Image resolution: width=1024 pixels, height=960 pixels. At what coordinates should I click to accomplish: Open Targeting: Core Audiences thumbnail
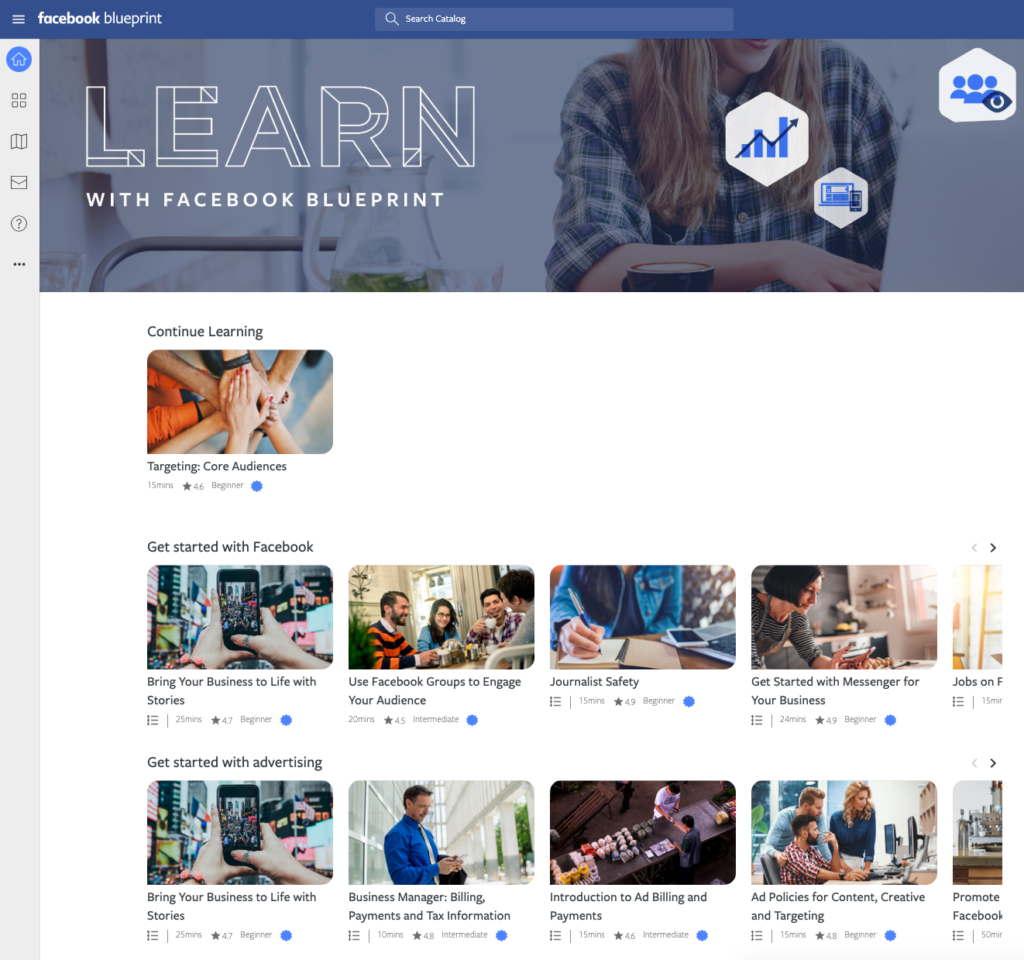point(240,402)
